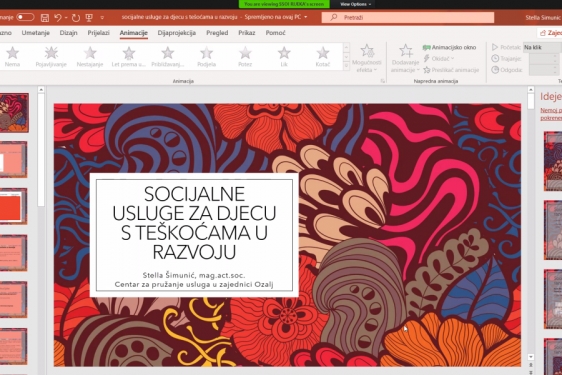The width and height of the screenshot is (562, 375).
Task: Select the Animacije tab
Action: click(x=134, y=33)
